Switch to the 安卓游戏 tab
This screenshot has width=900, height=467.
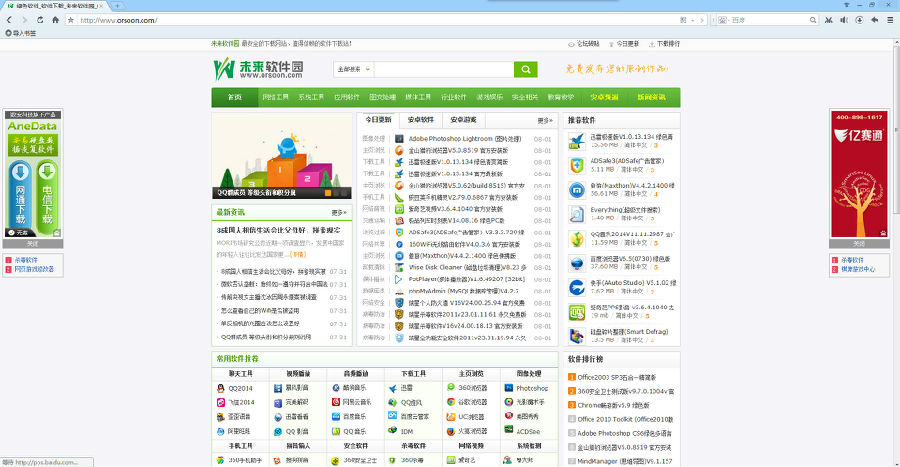point(463,120)
